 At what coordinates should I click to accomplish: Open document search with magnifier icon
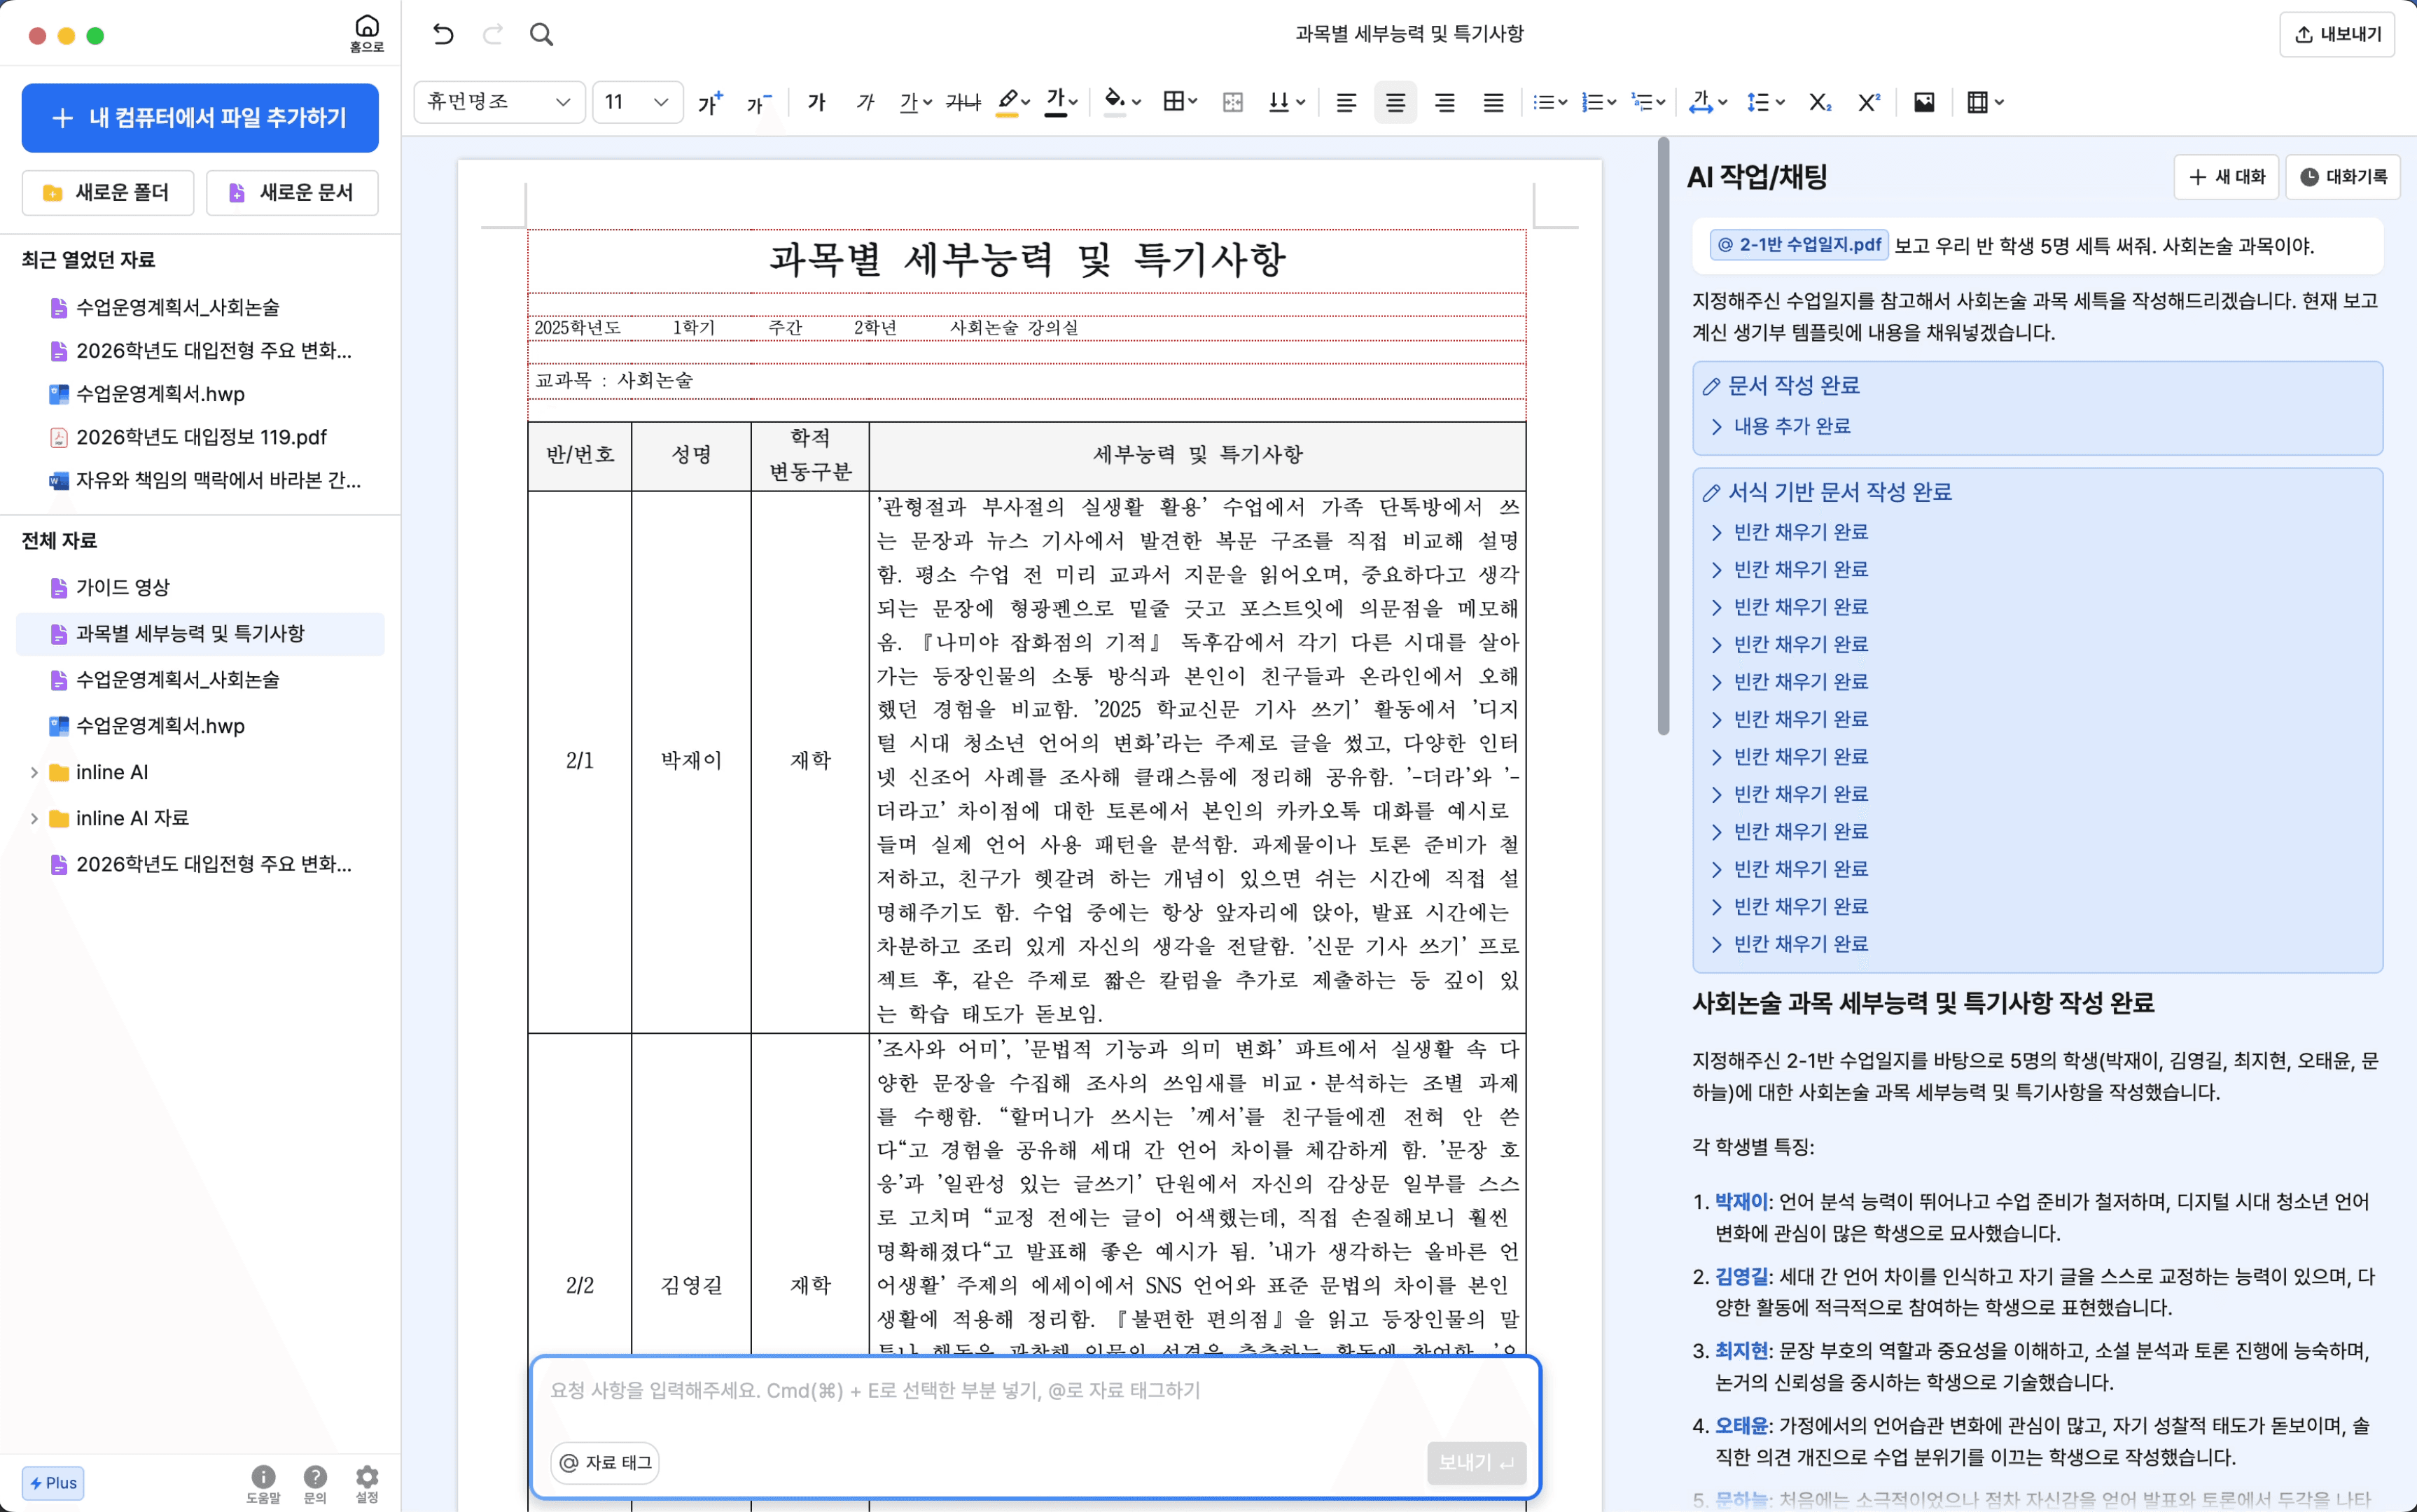tap(541, 35)
